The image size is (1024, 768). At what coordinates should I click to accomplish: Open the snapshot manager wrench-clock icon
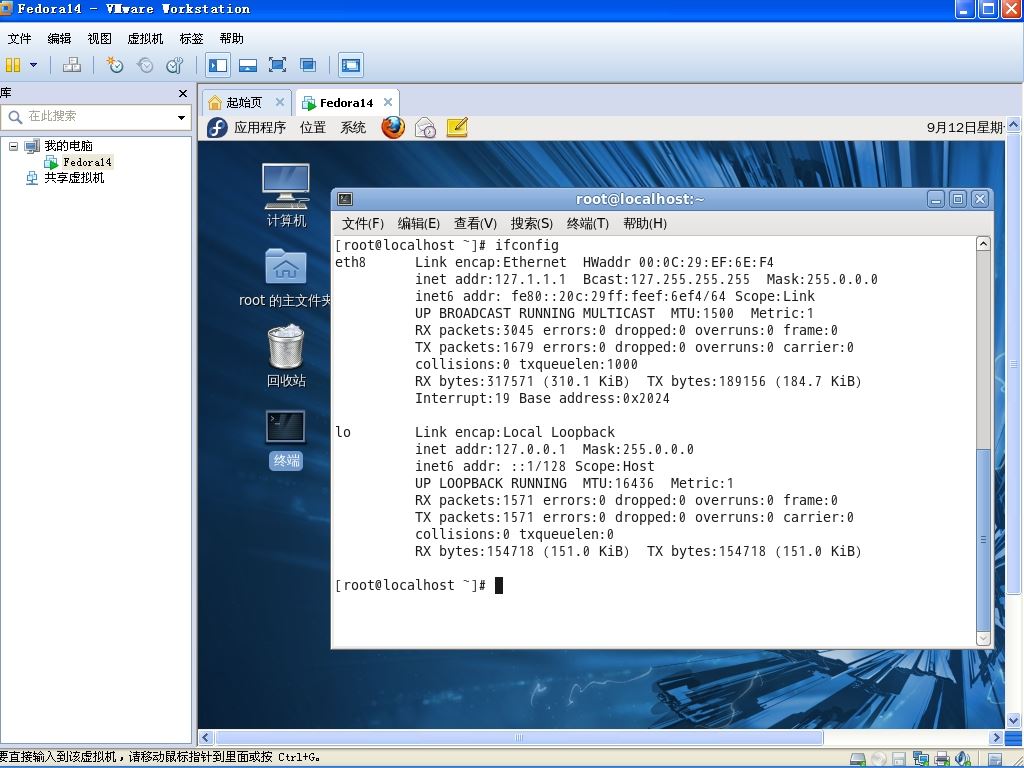[x=175, y=65]
